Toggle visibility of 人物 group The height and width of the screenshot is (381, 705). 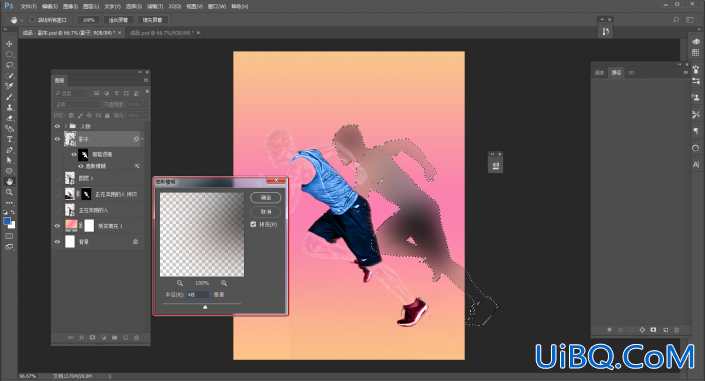point(57,126)
